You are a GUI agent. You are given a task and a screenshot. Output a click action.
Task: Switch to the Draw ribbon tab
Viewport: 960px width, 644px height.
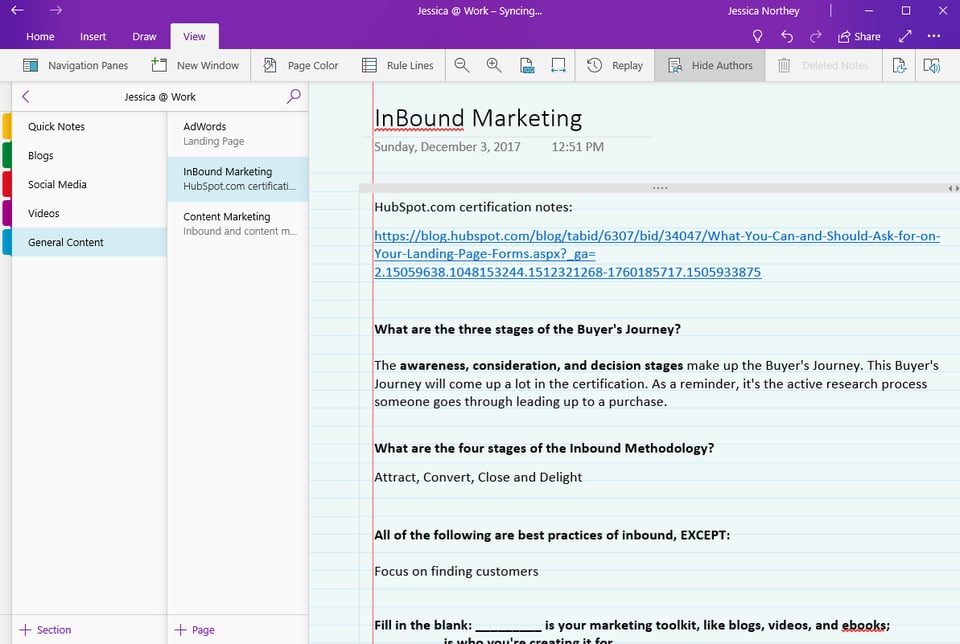click(144, 36)
